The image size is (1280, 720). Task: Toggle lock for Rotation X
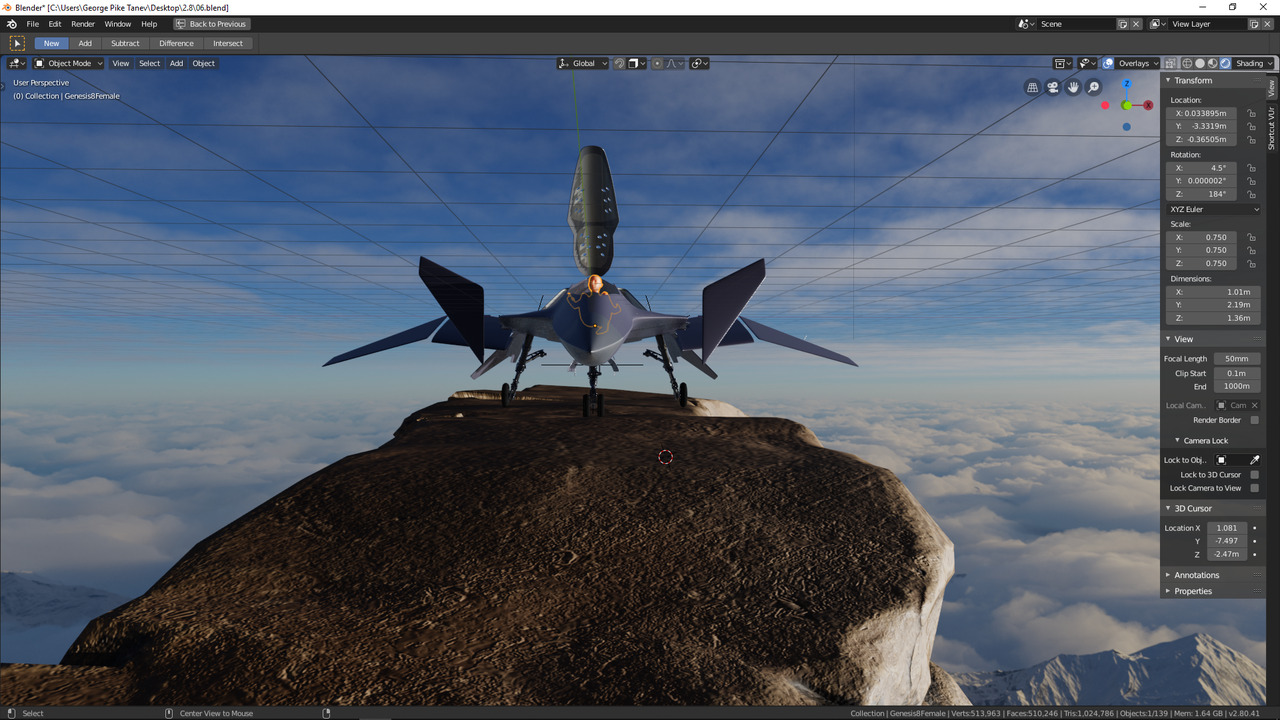[x=1251, y=168]
